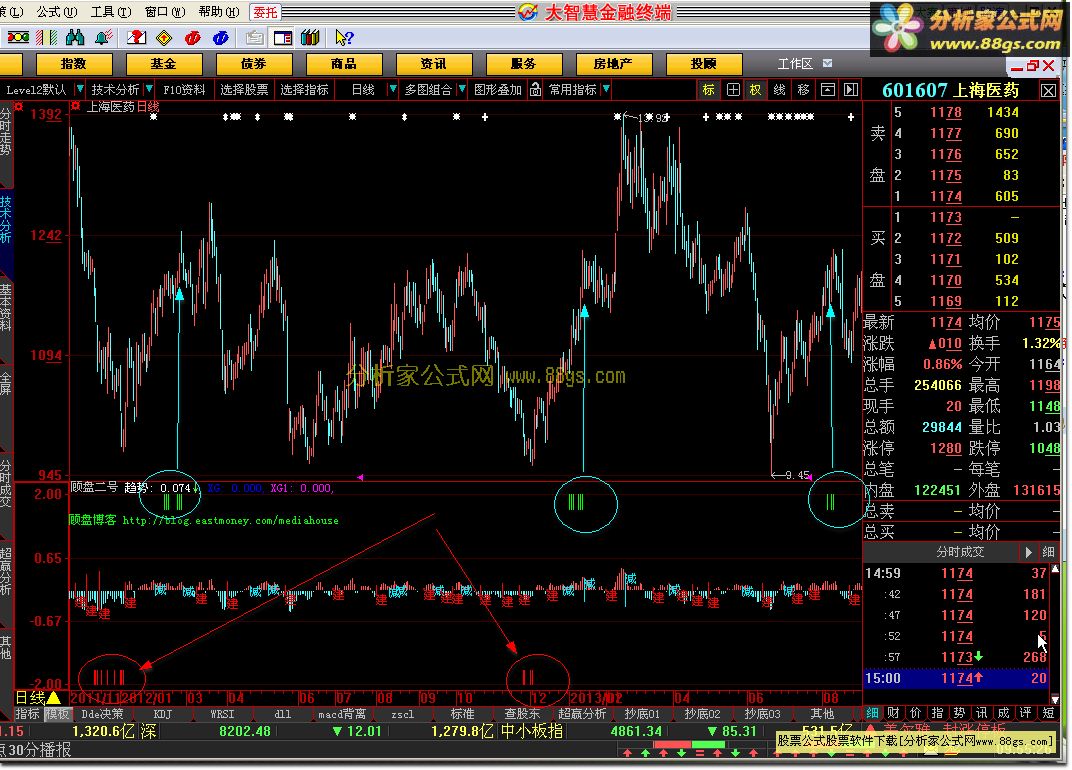Toggle the 评 bottom-right panel tab
Viewport: 1072px width, 770px height.
1026,713
